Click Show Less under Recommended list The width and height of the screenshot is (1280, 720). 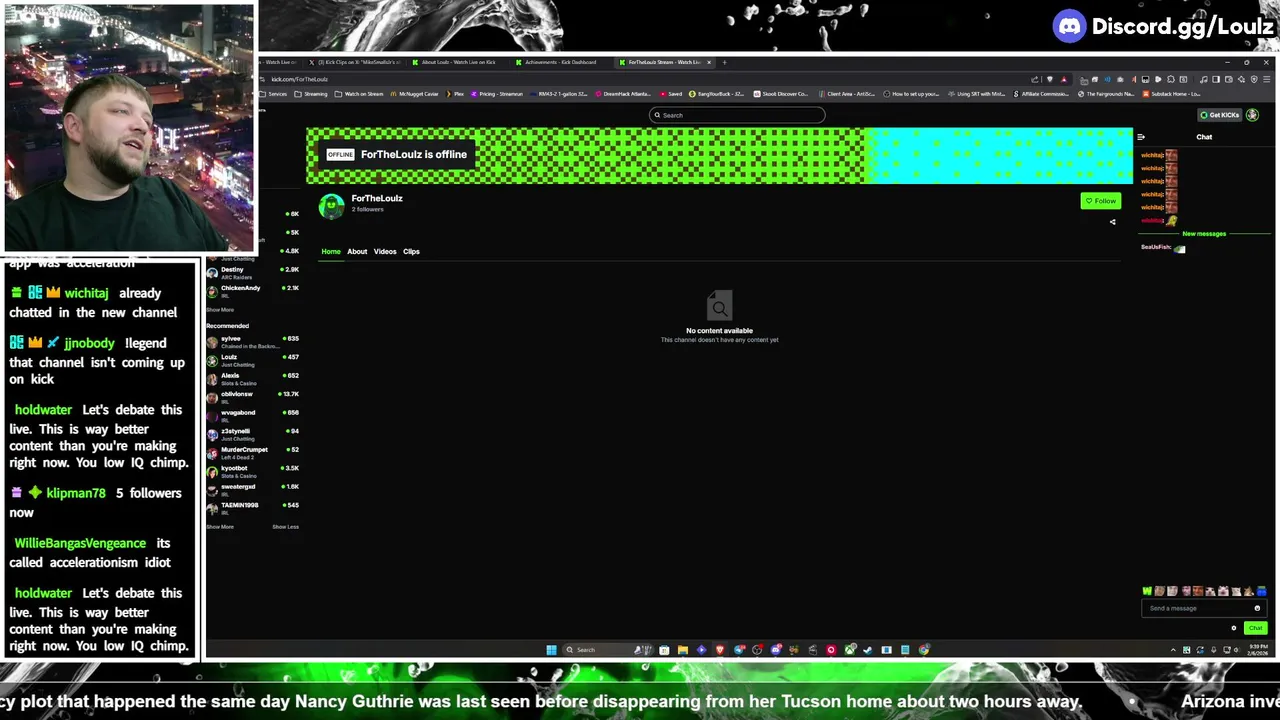pyautogui.click(x=285, y=527)
